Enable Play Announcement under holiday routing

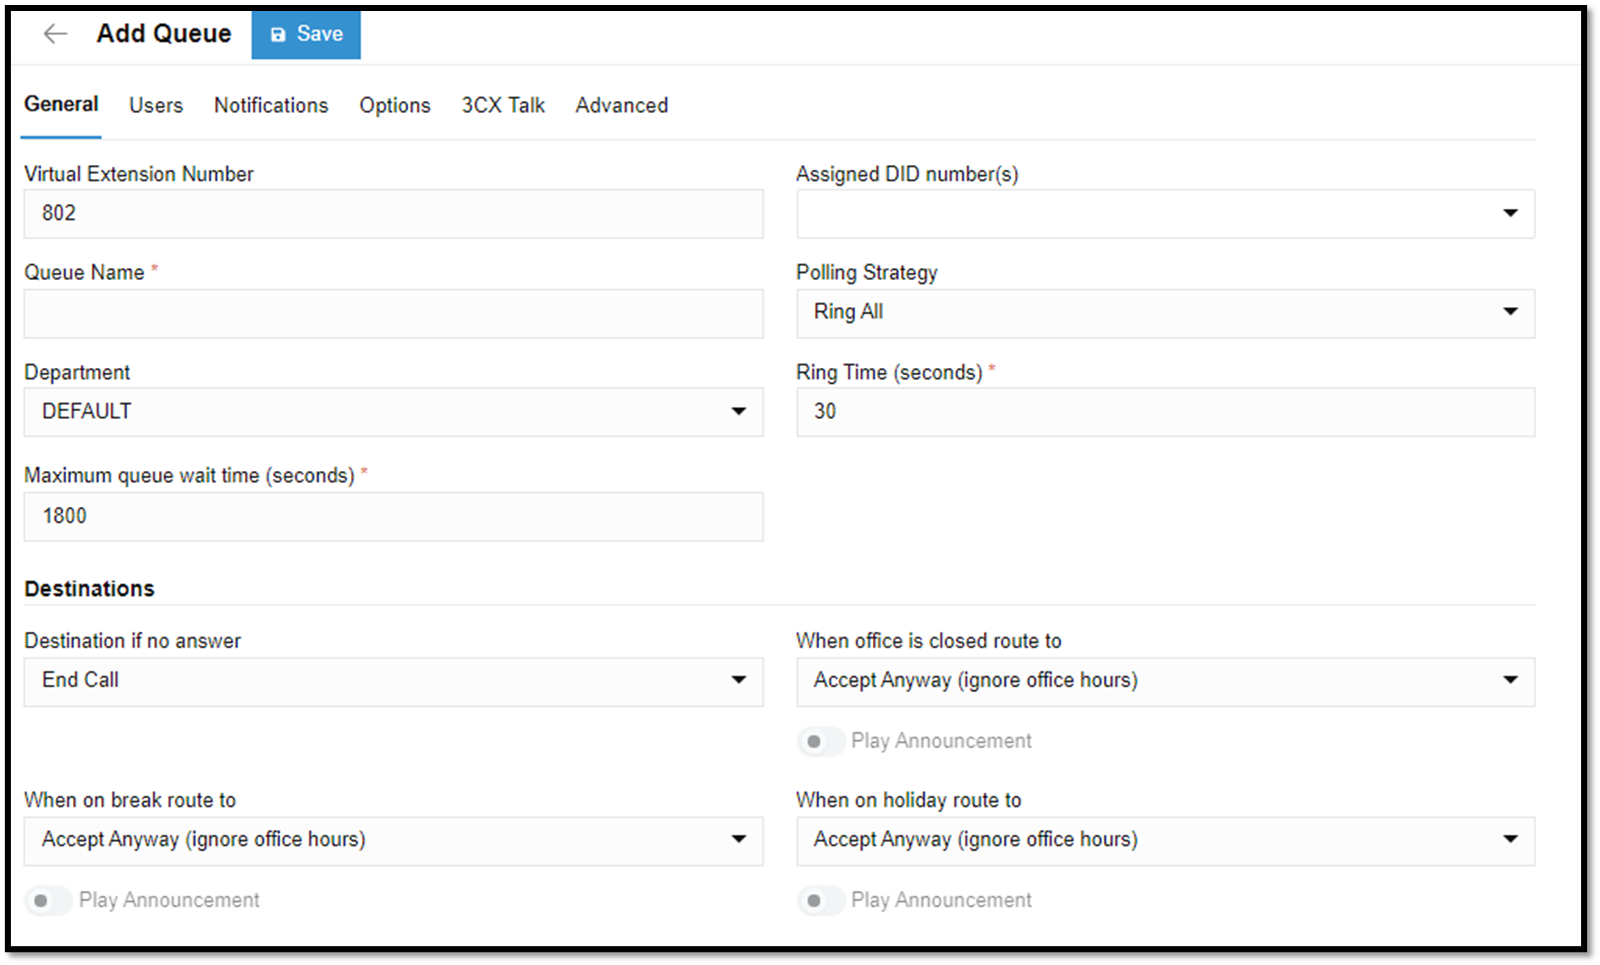click(820, 900)
